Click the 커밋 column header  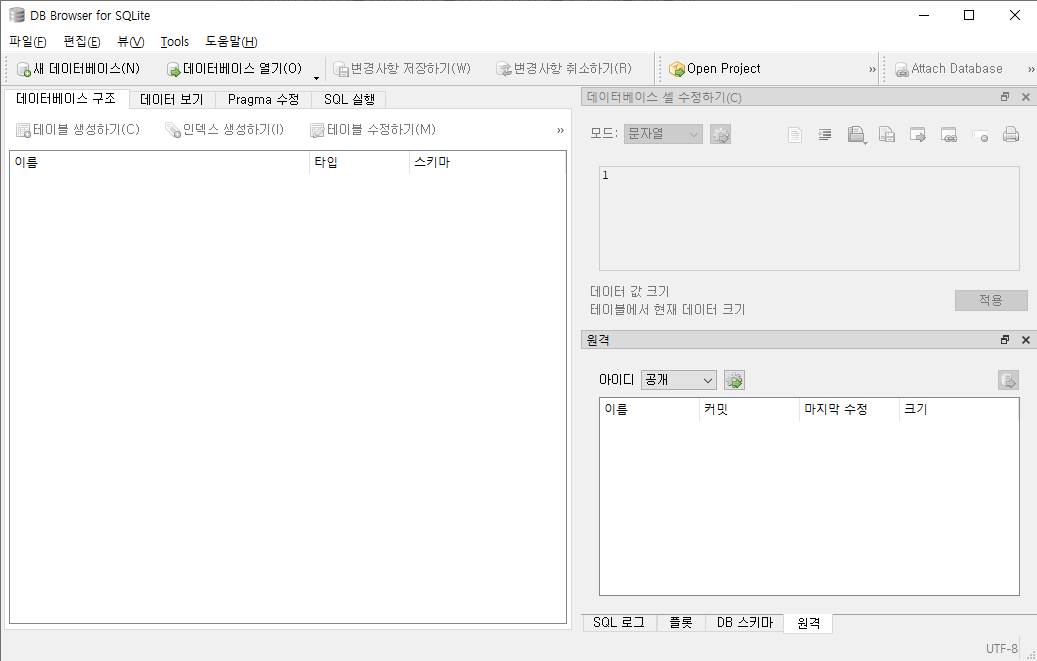pyautogui.click(x=749, y=410)
